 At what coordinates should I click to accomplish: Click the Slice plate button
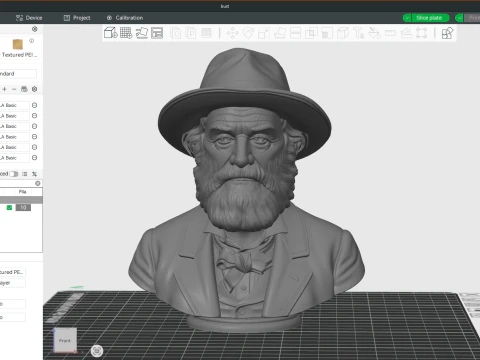tap(430, 18)
